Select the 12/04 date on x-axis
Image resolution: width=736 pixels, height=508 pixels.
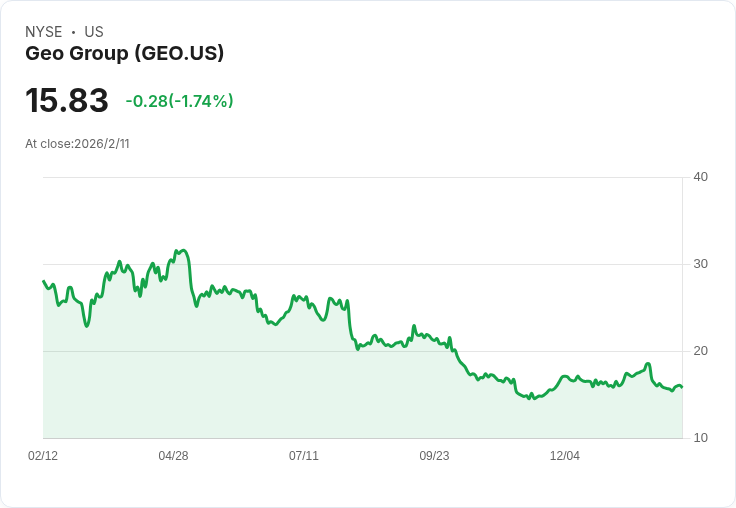(x=565, y=456)
